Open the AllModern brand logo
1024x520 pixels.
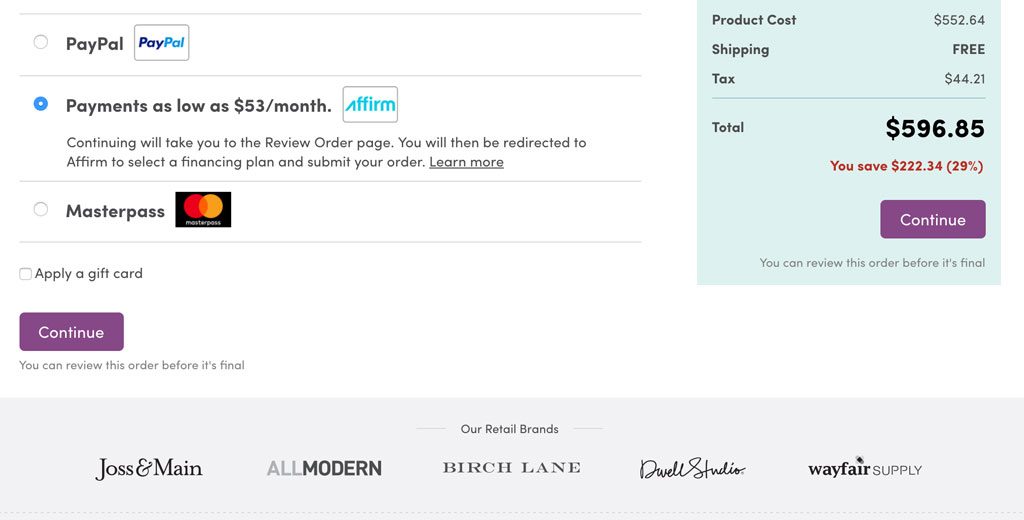(x=324, y=468)
